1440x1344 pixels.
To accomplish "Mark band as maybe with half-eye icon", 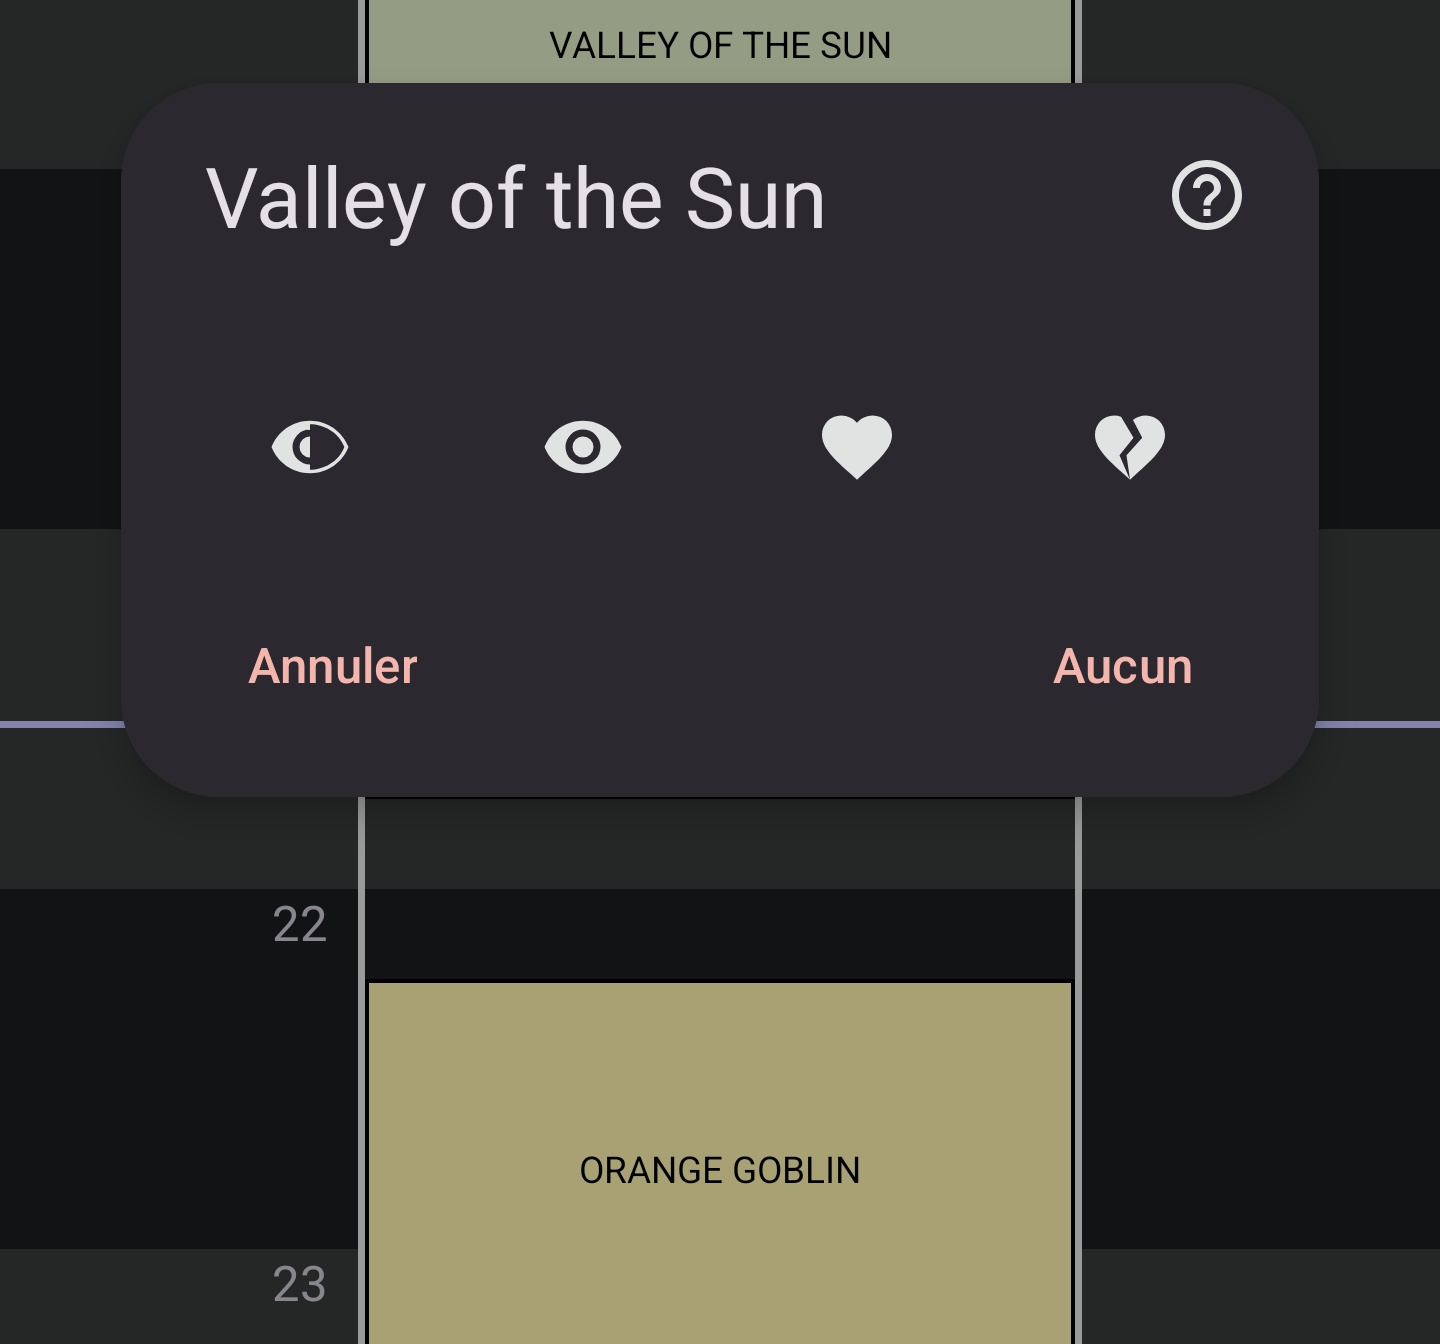I will 310,446.
